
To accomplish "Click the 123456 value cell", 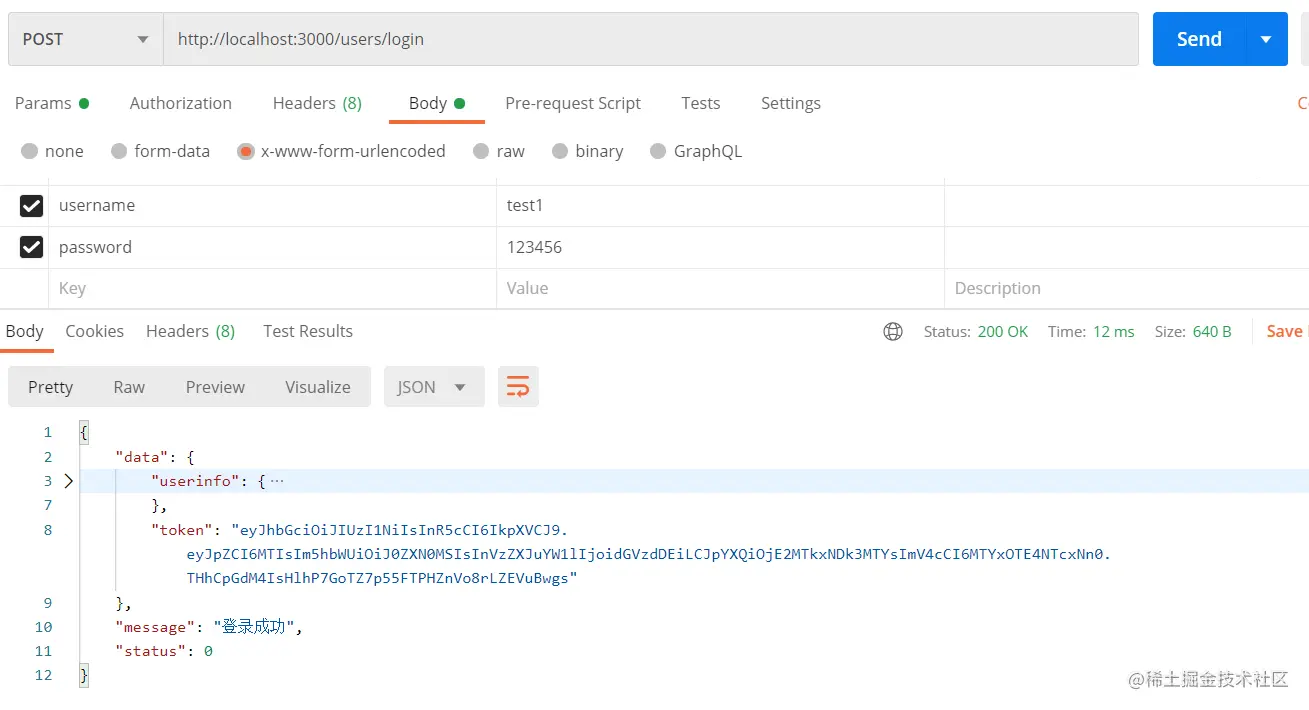I will coord(720,247).
